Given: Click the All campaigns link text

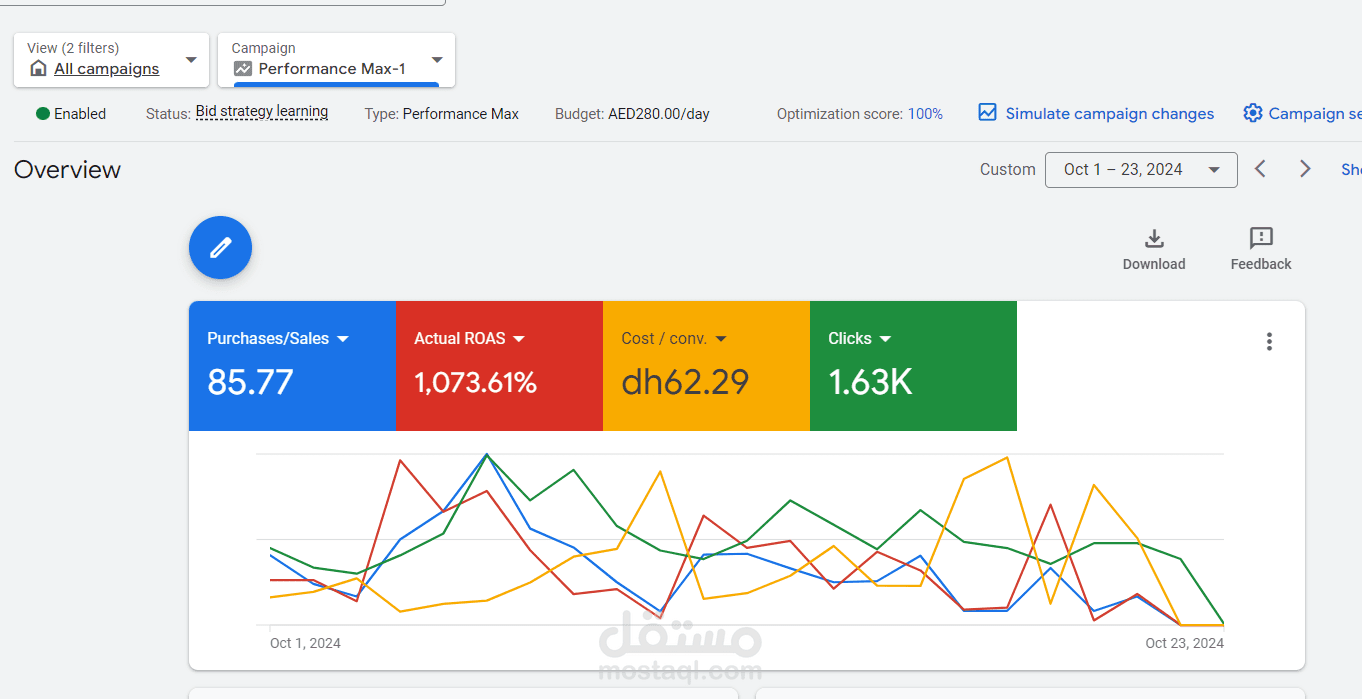Looking at the screenshot, I should pos(107,69).
